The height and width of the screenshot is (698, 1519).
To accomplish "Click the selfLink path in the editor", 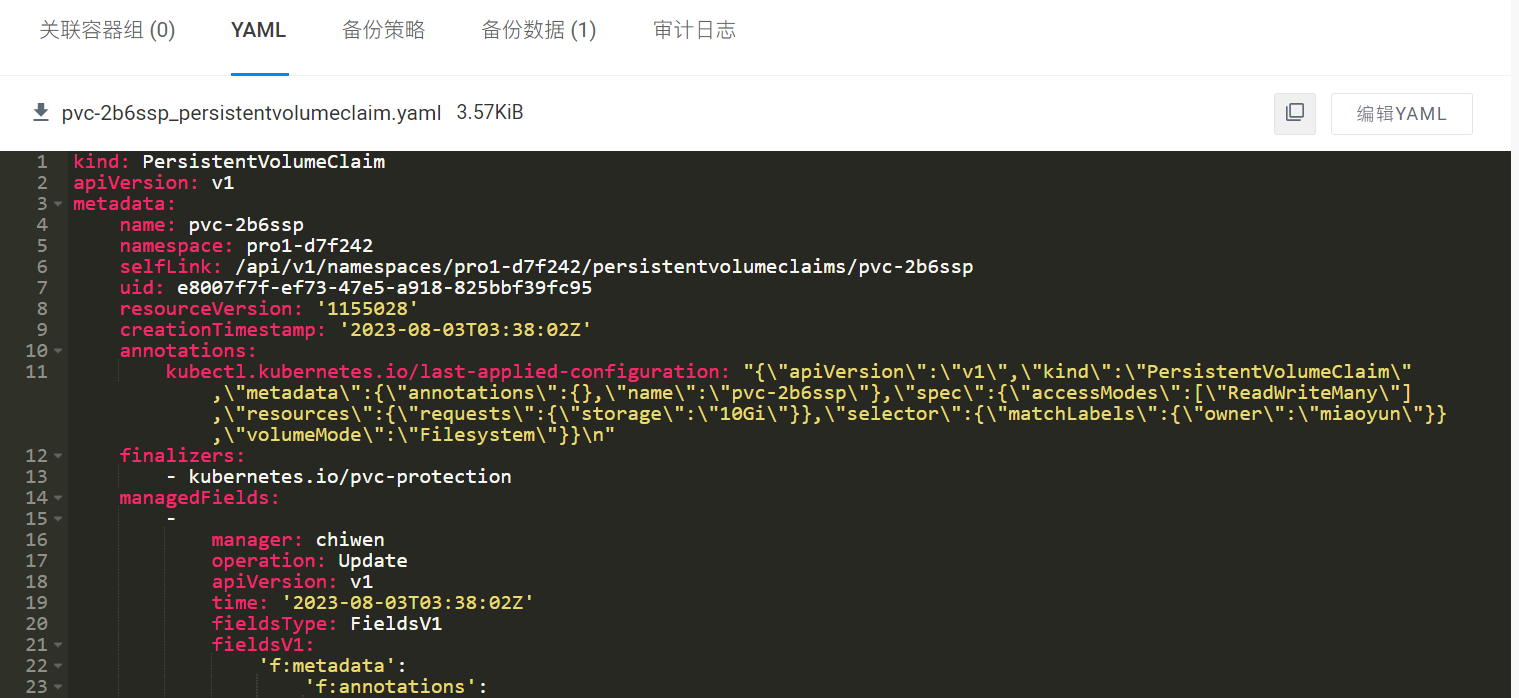I will (x=604, y=267).
